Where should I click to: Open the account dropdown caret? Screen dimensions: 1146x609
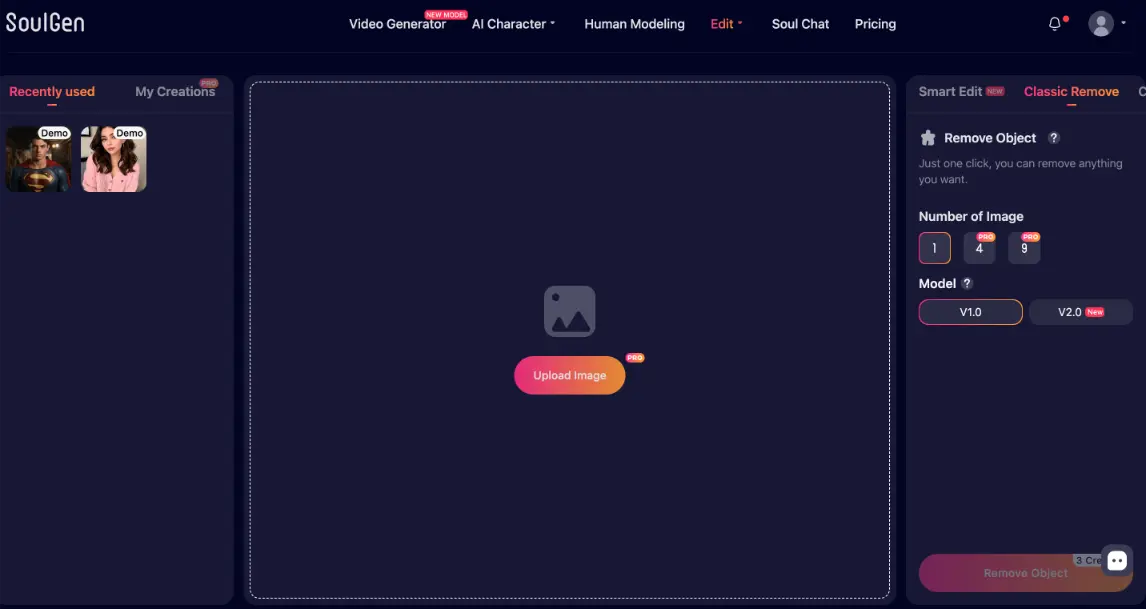tap(1123, 23)
